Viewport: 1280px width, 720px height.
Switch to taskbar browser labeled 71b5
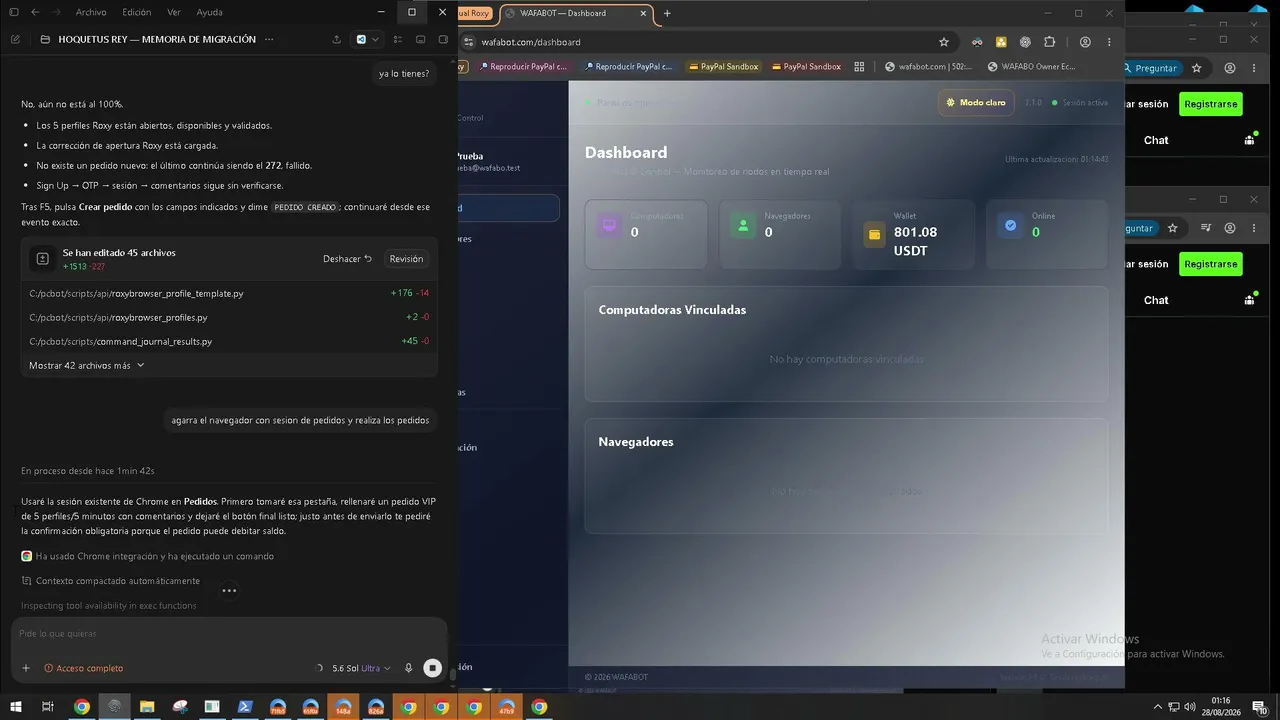pos(278,707)
